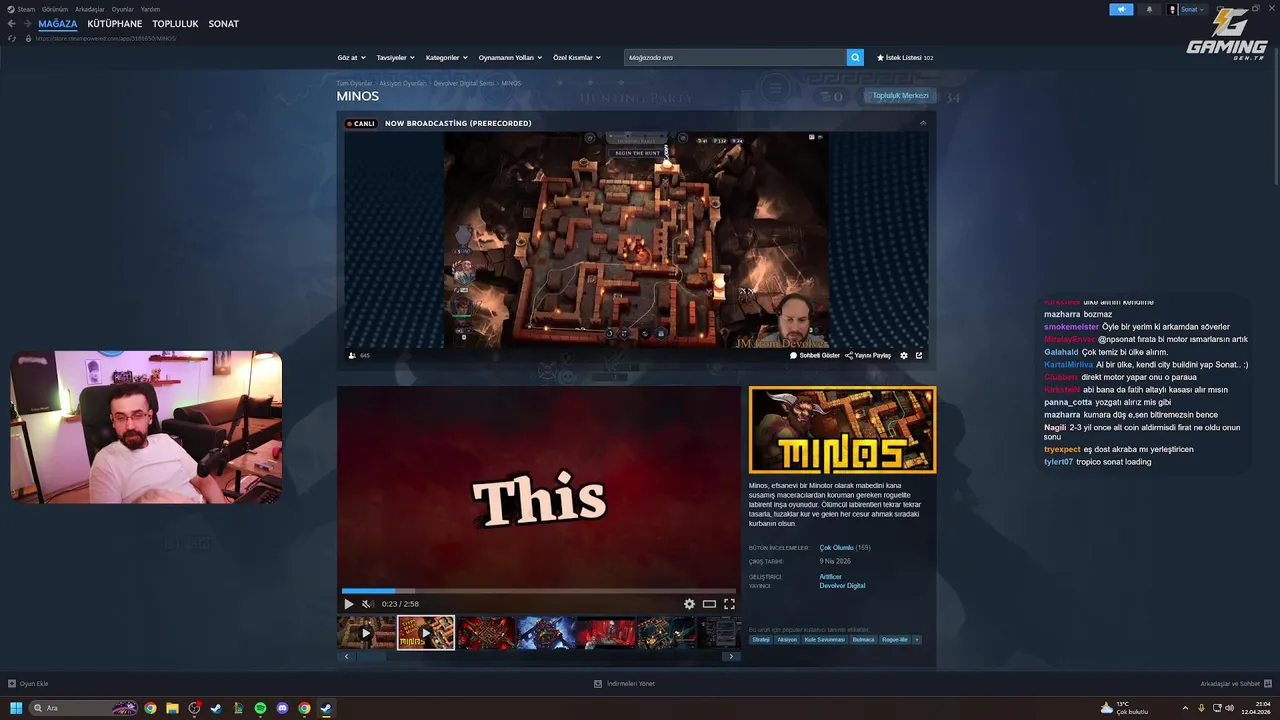
Task: Select the first trailer thumbnail
Action: tap(366, 633)
